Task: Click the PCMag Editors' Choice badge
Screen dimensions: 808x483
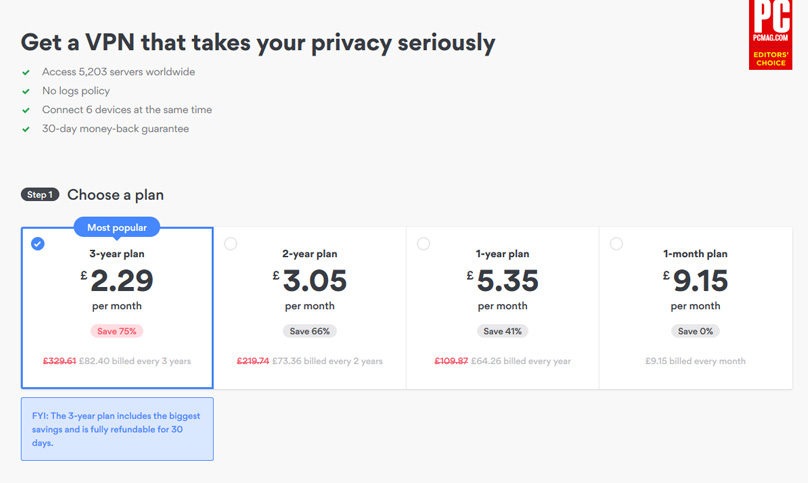Action: coord(770,35)
